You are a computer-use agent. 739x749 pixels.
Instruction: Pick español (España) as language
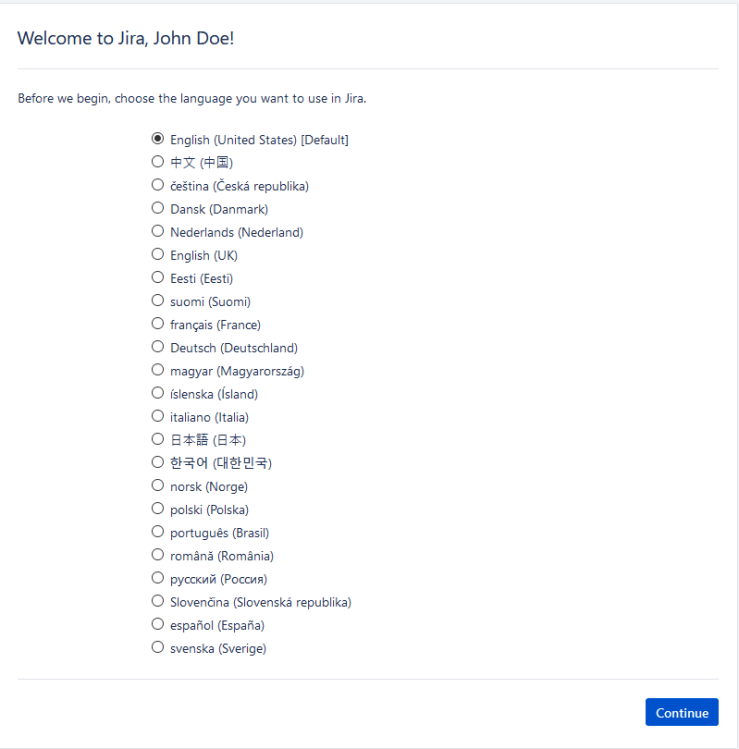pyautogui.click(x=157, y=624)
